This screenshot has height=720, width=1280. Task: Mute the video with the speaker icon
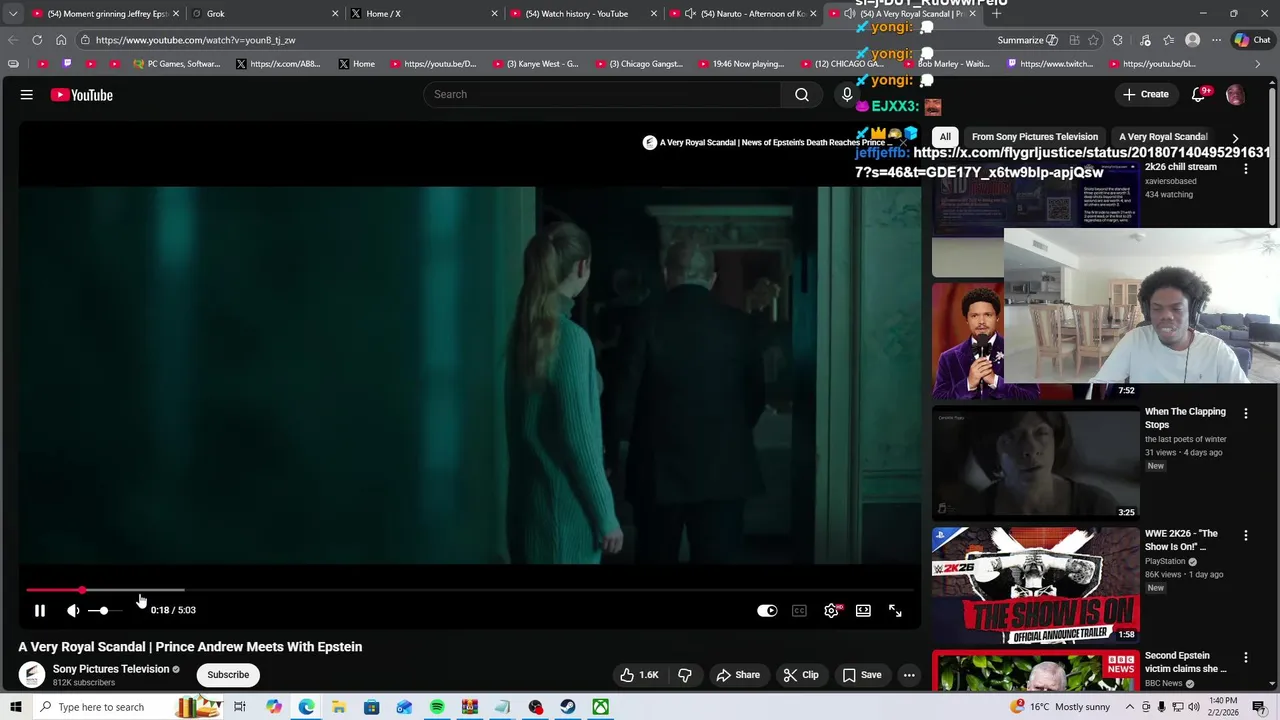click(73, 610)
